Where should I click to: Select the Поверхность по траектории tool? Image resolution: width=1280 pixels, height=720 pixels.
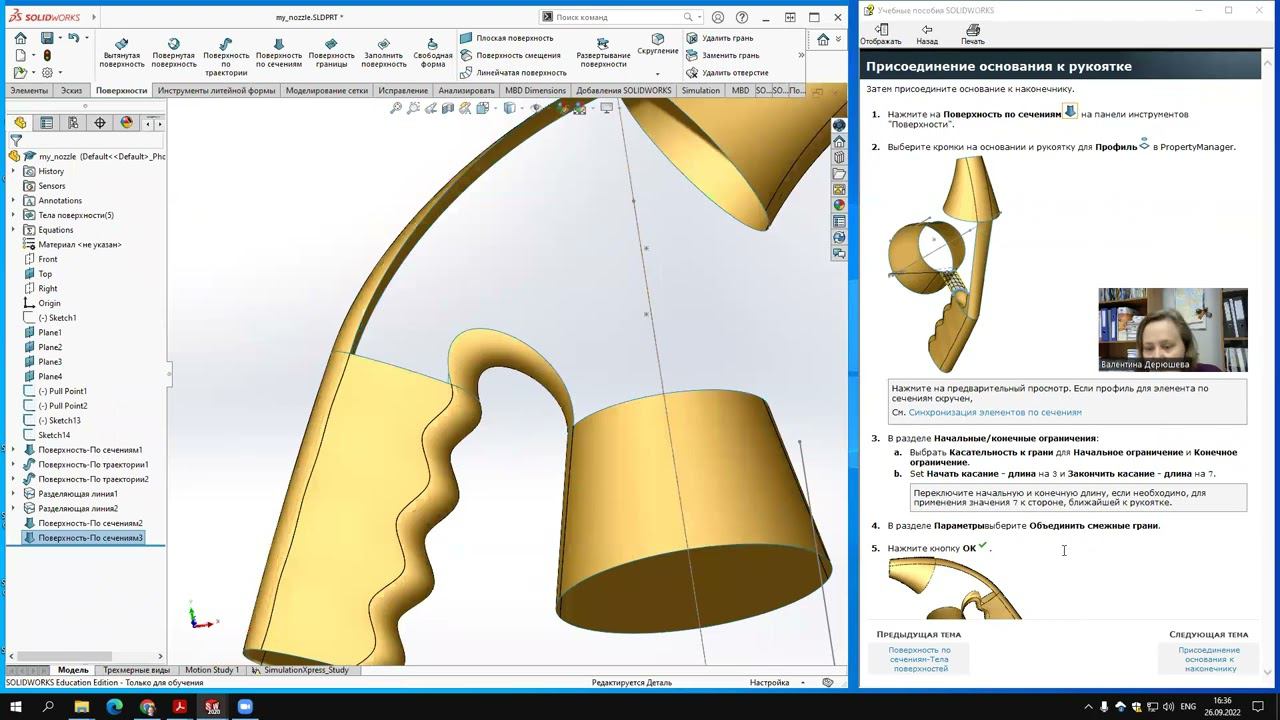click(x=226, y=57)
